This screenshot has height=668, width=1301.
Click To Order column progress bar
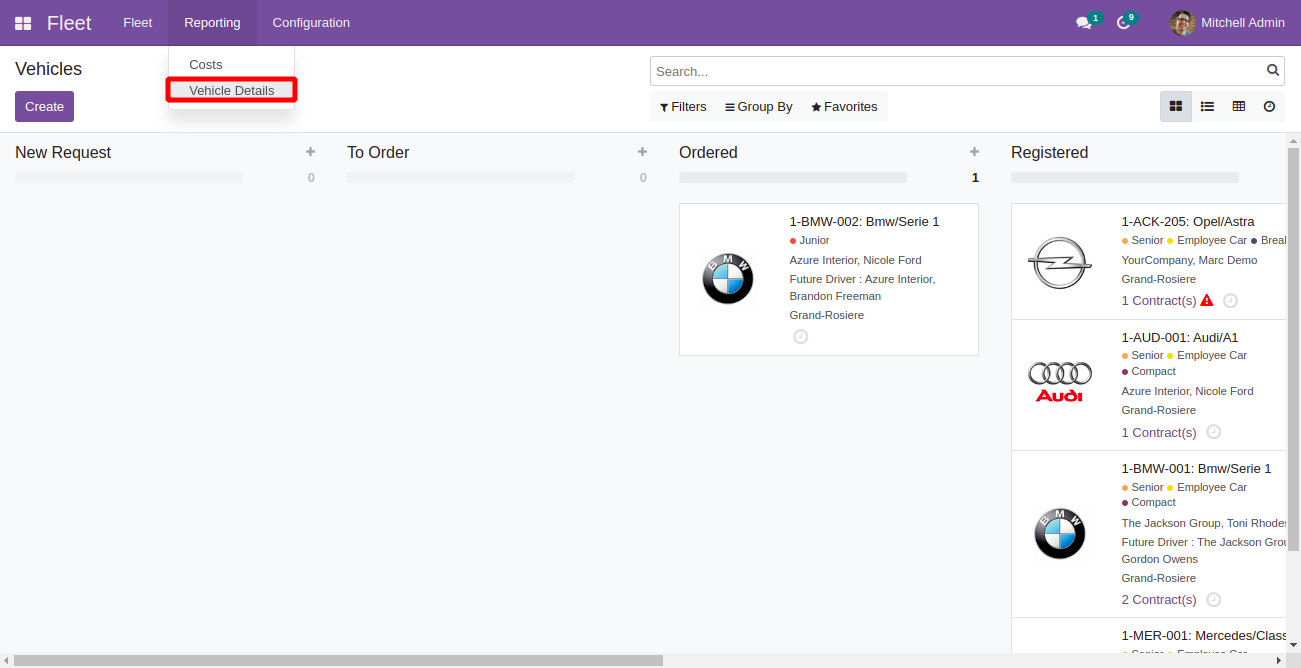(x=461, y=177)
